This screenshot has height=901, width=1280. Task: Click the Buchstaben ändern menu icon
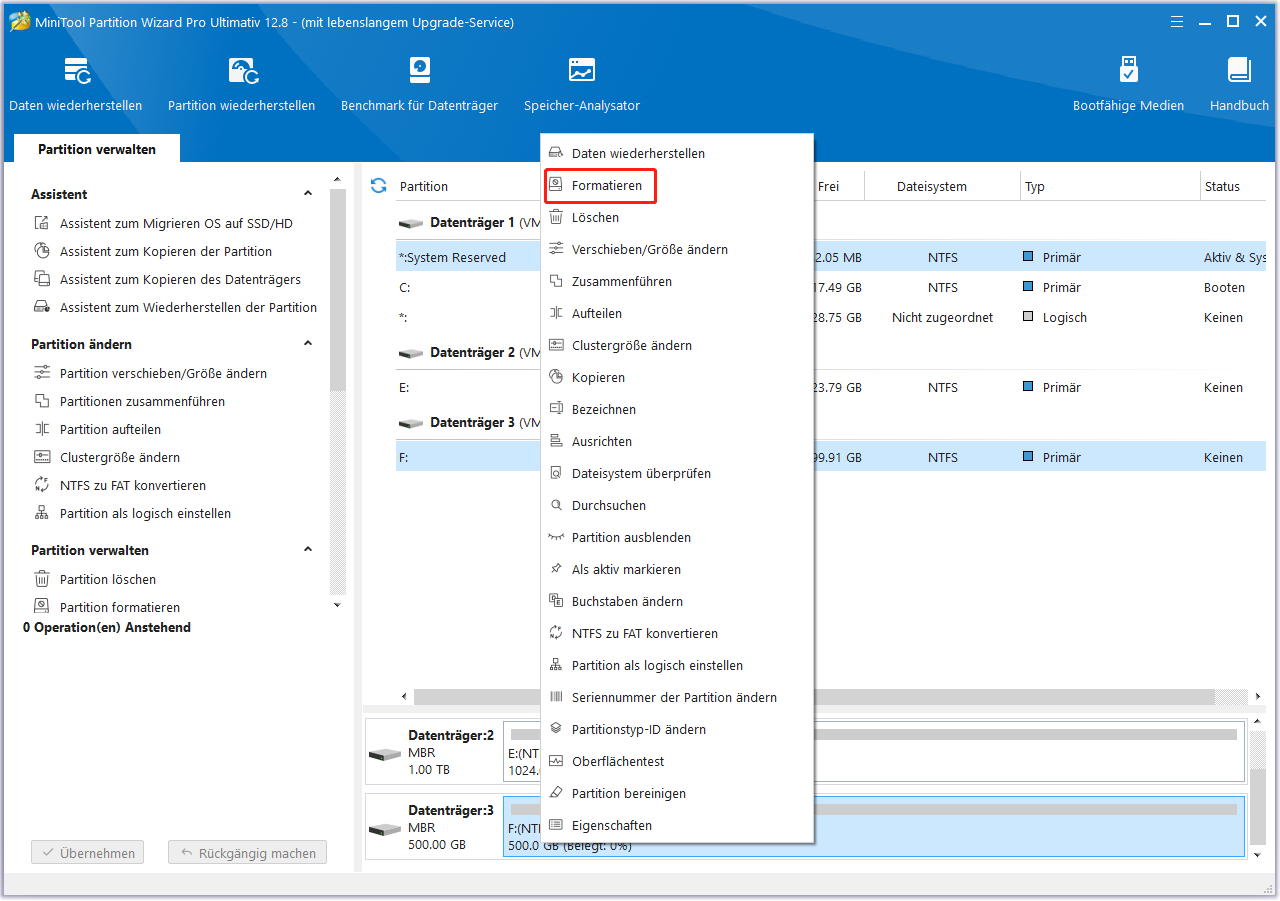[556, 602]
